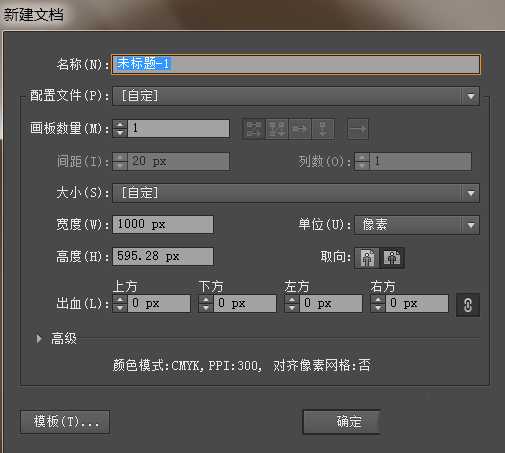
Task: Select grid by row artboard arrangement icon
Action: click(x=254, y=129)
